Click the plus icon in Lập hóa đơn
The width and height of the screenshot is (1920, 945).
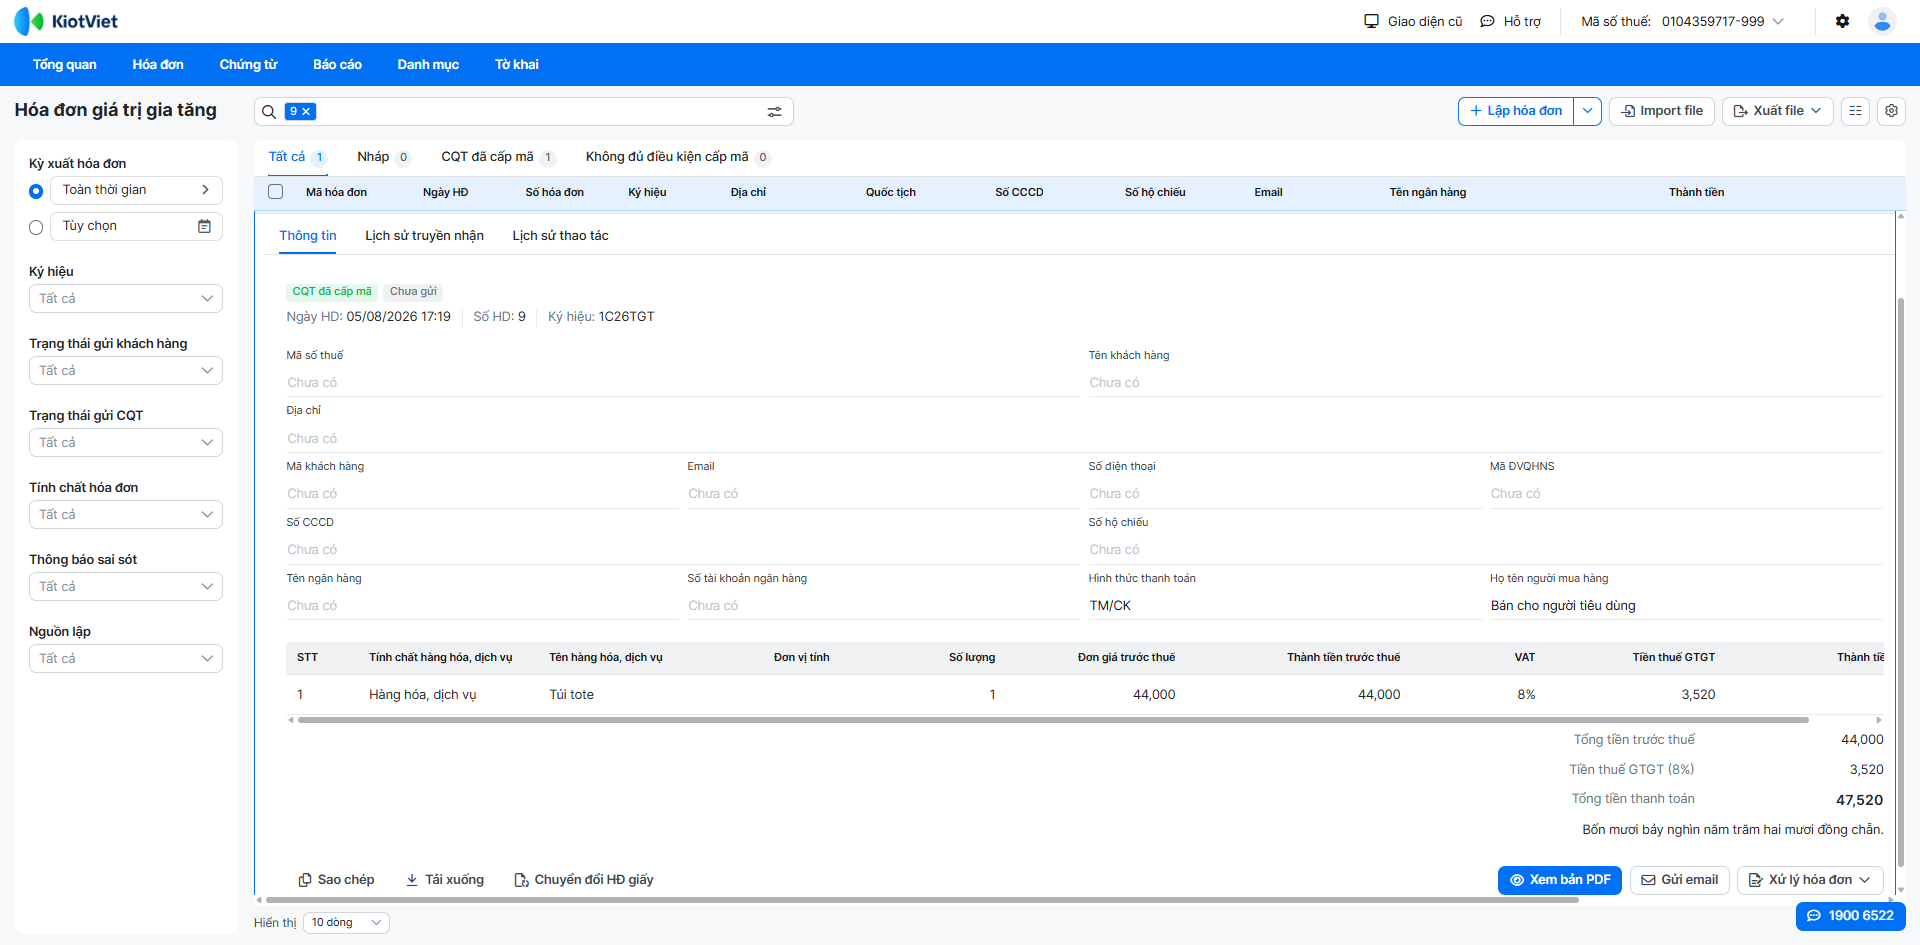(x=1476, y=111)
